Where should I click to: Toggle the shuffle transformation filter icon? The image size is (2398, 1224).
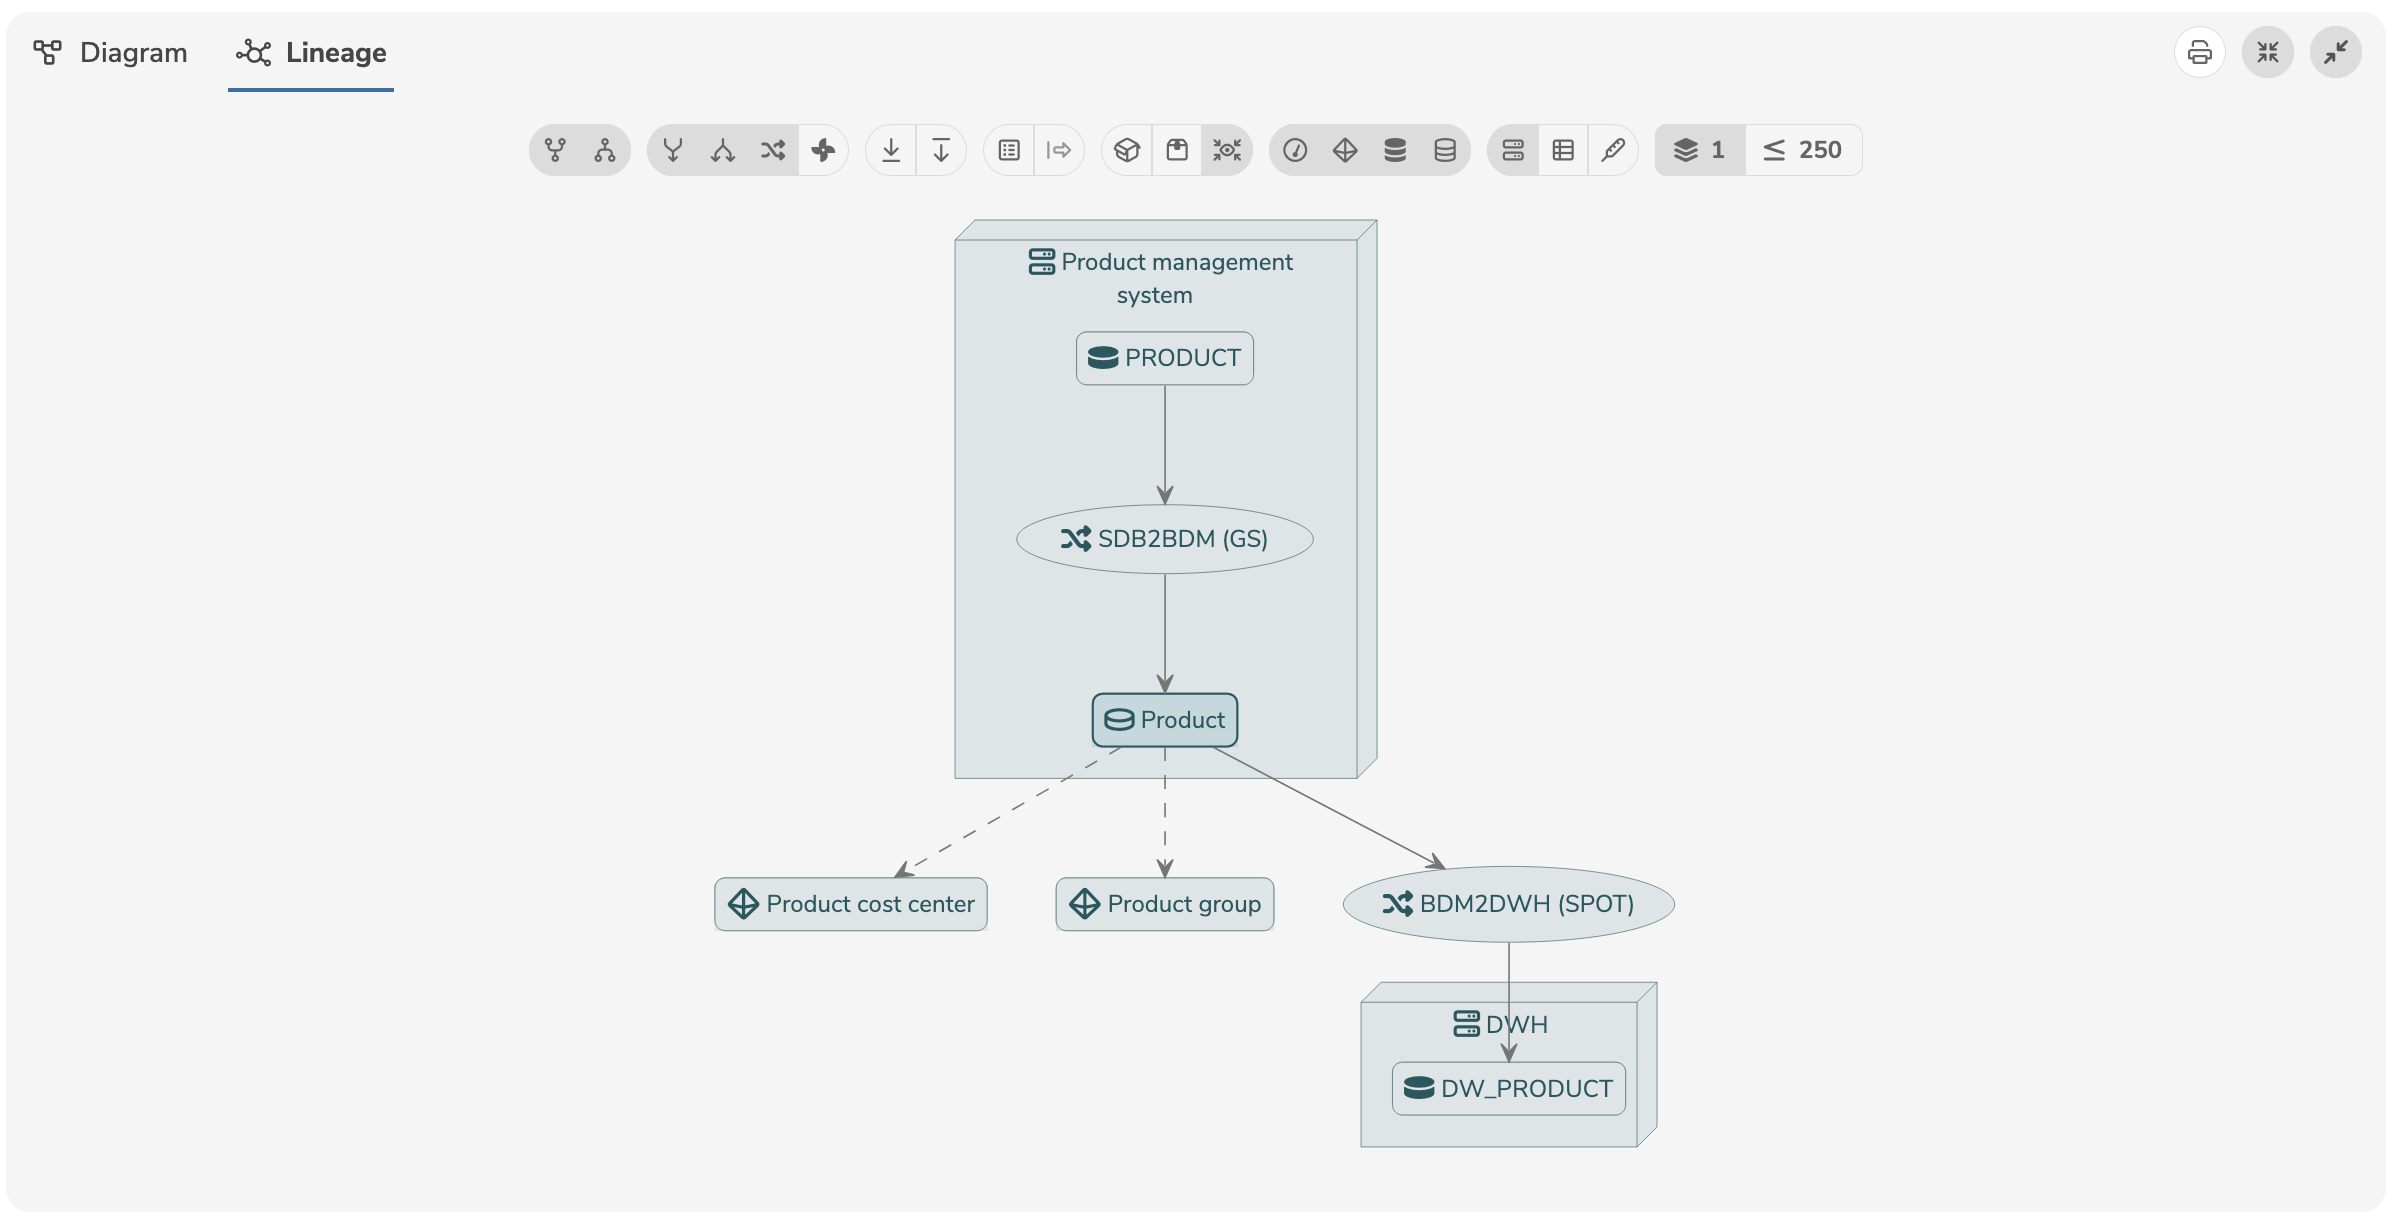[x=772, y=150]
